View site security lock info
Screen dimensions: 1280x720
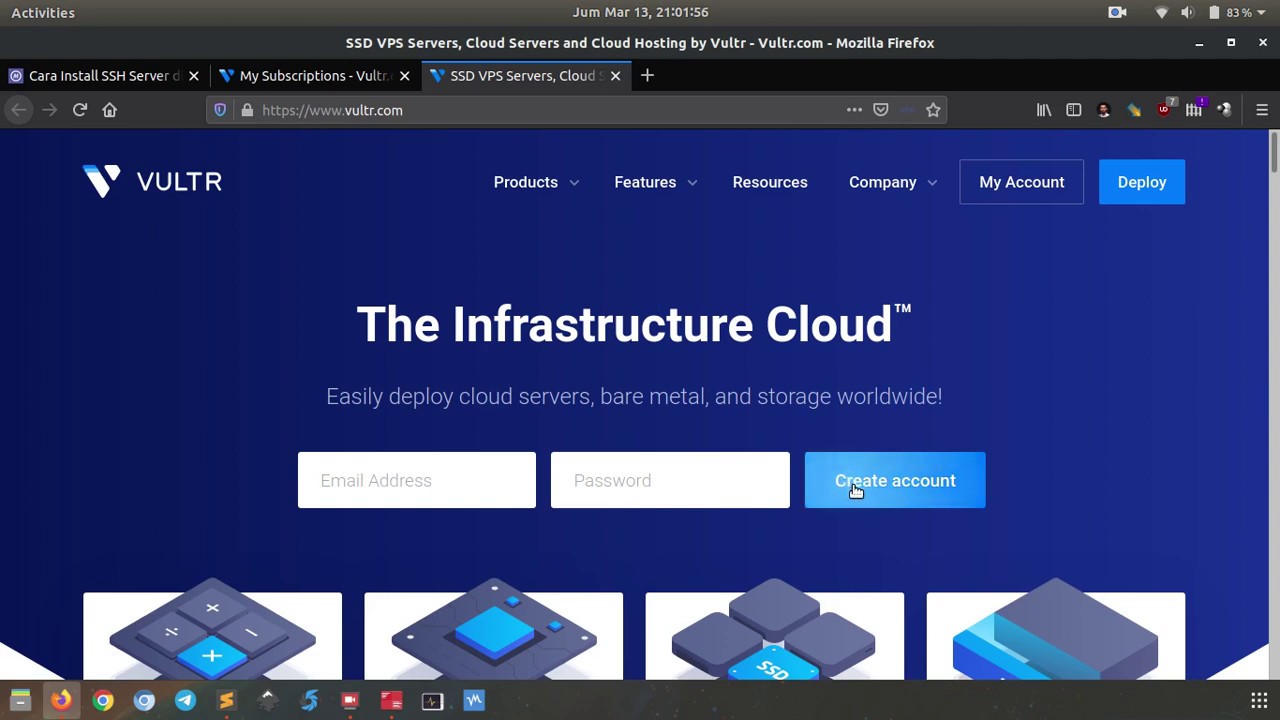(247, 110)
